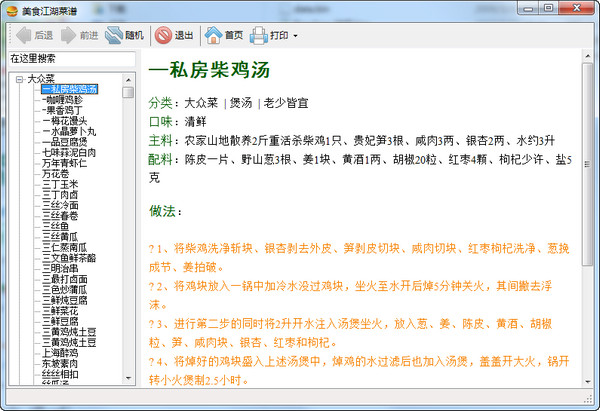The width and height of the screenshot is (600, 411).
Task: Click the 前进 forward arrow icon
Action: click(x=68, y=35)
